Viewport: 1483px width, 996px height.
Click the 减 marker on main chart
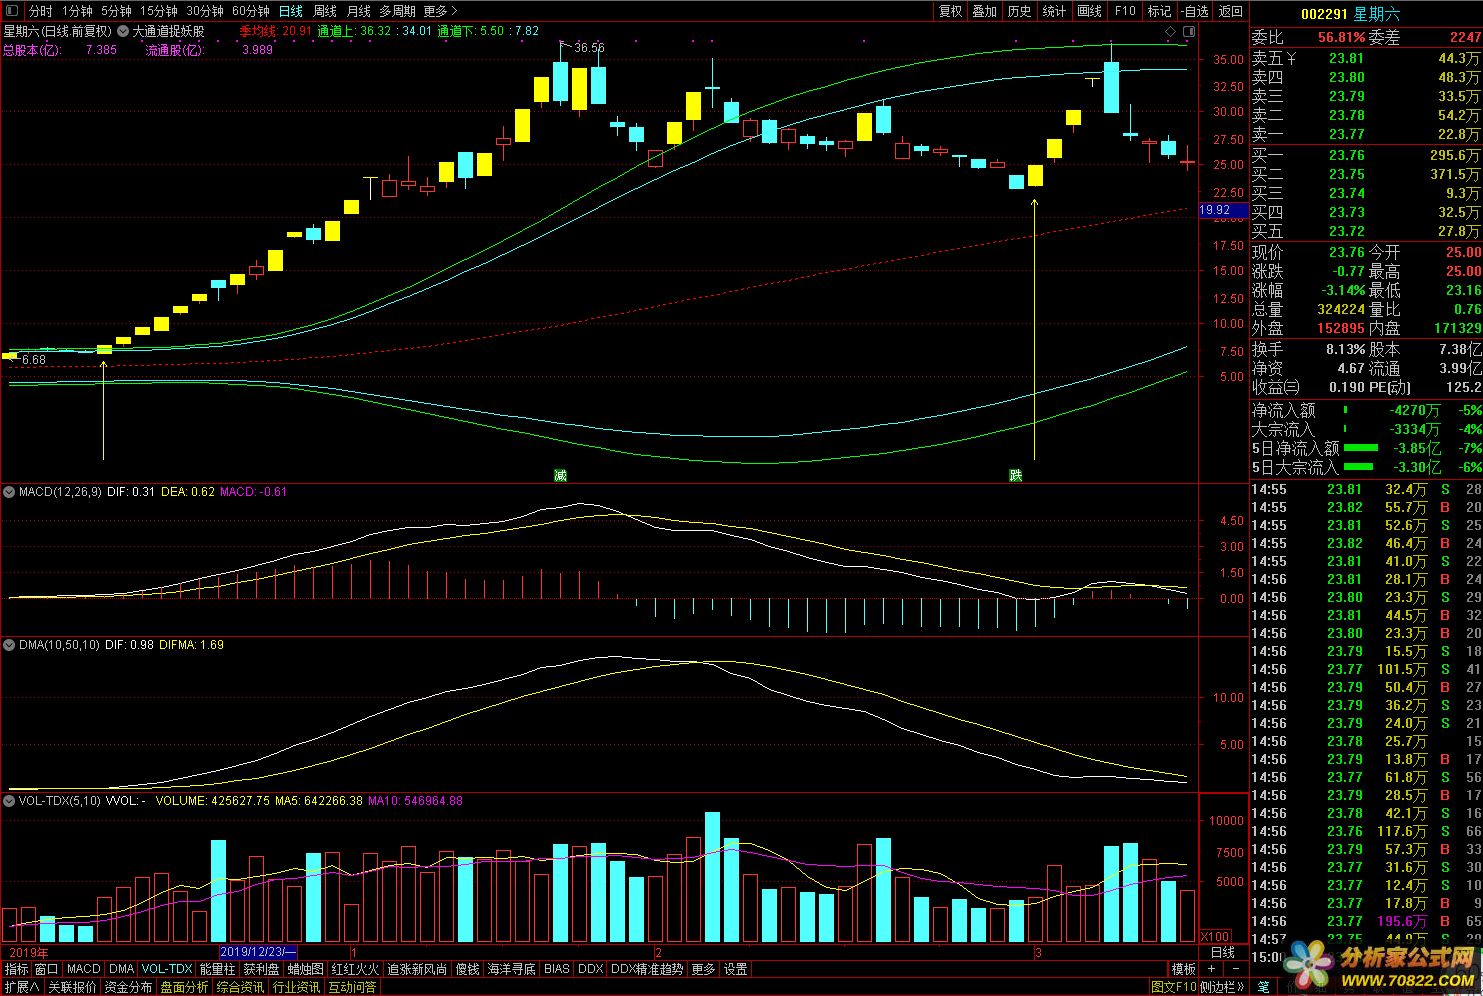(x=560, y=475)
